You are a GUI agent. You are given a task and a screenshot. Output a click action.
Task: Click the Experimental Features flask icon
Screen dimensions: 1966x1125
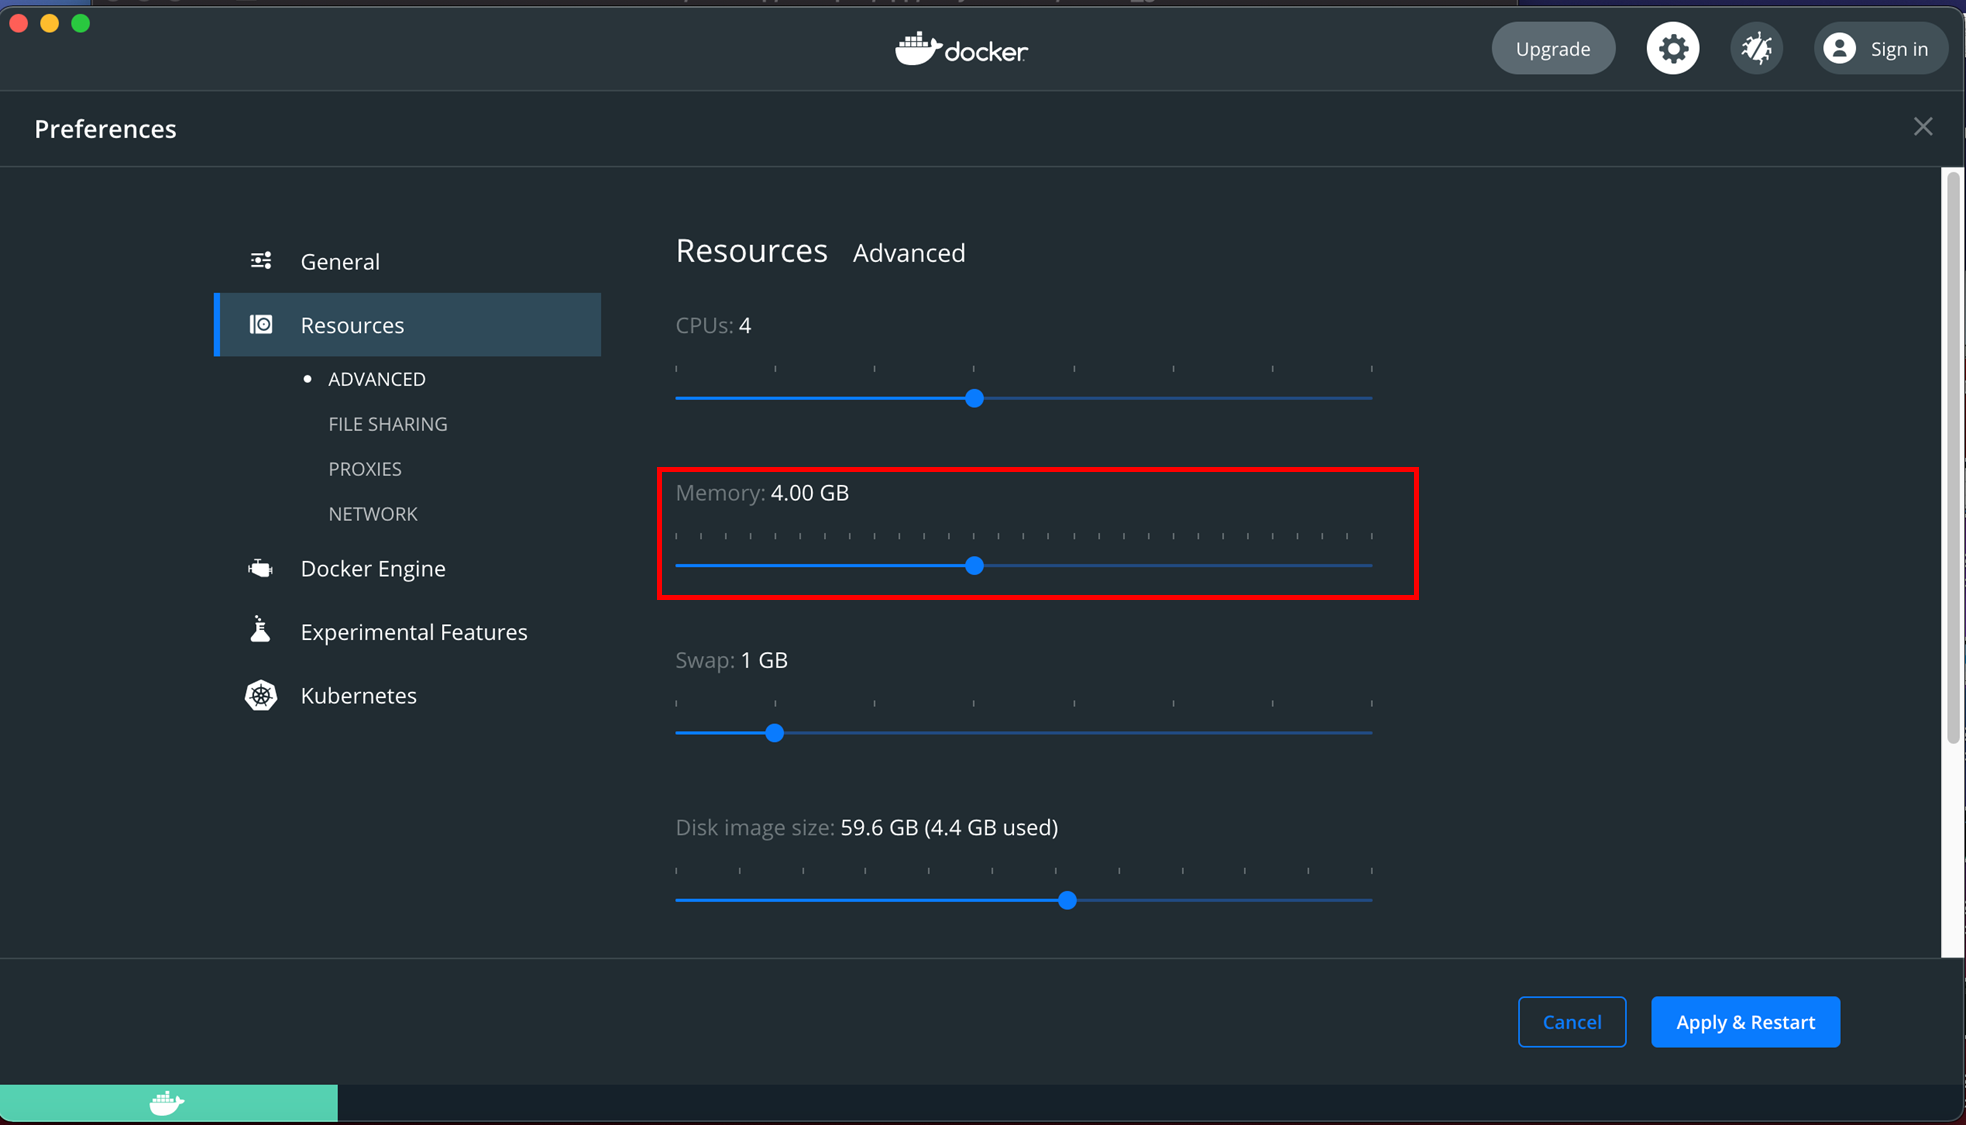tap(260, 631)
